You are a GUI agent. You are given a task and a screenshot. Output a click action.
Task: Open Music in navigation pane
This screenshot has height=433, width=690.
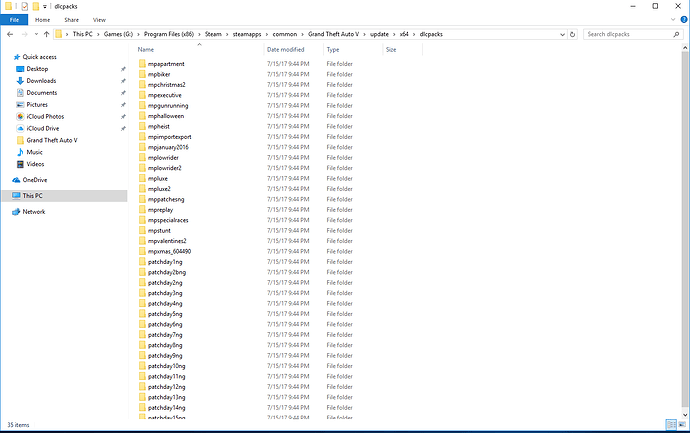tap(34, 152)
